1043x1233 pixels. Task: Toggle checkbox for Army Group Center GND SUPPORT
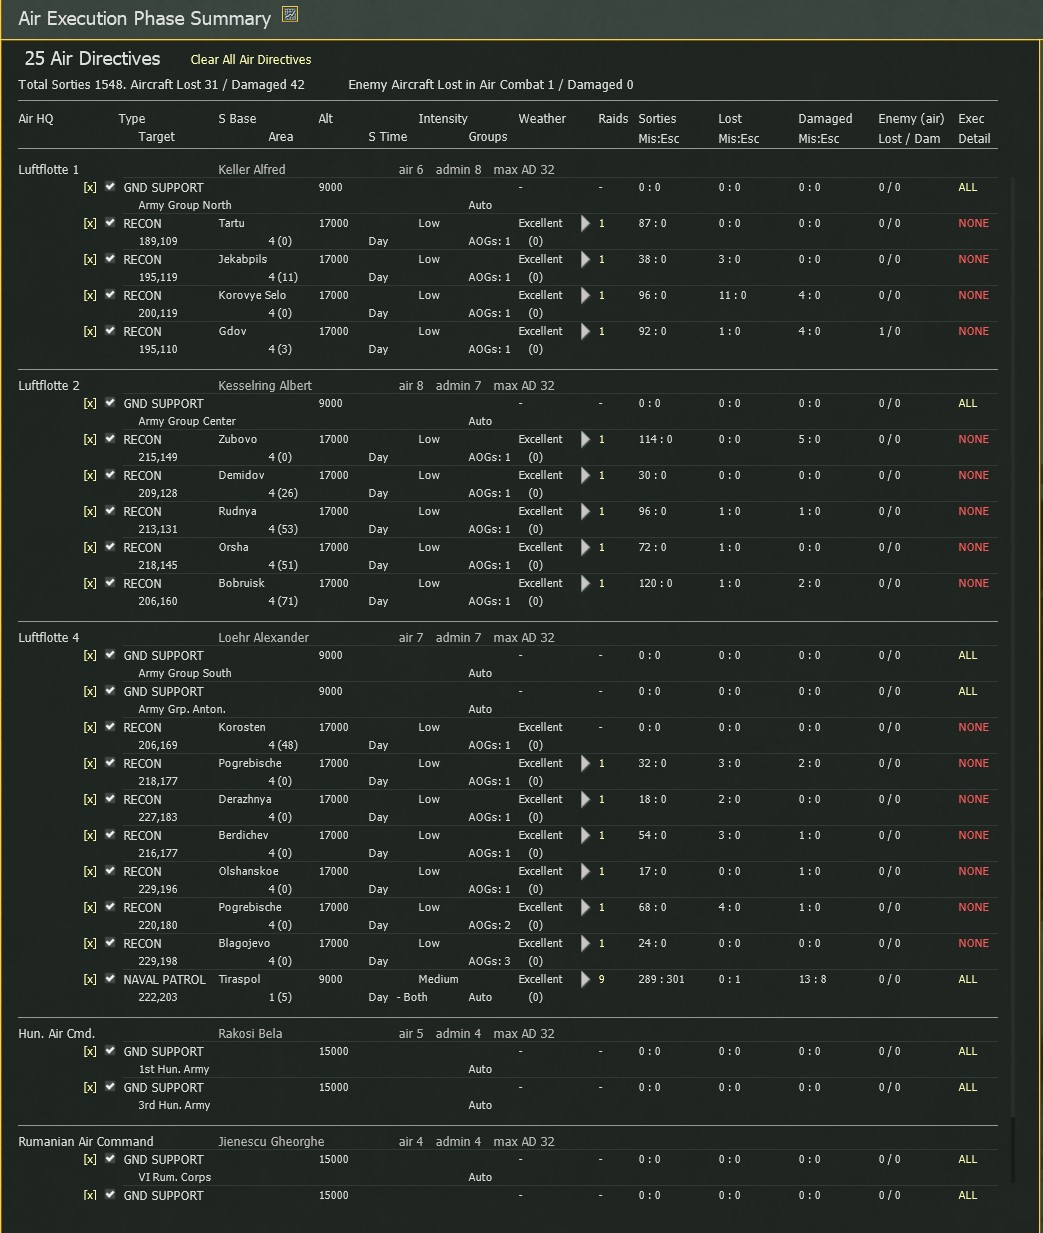[110, 403]
